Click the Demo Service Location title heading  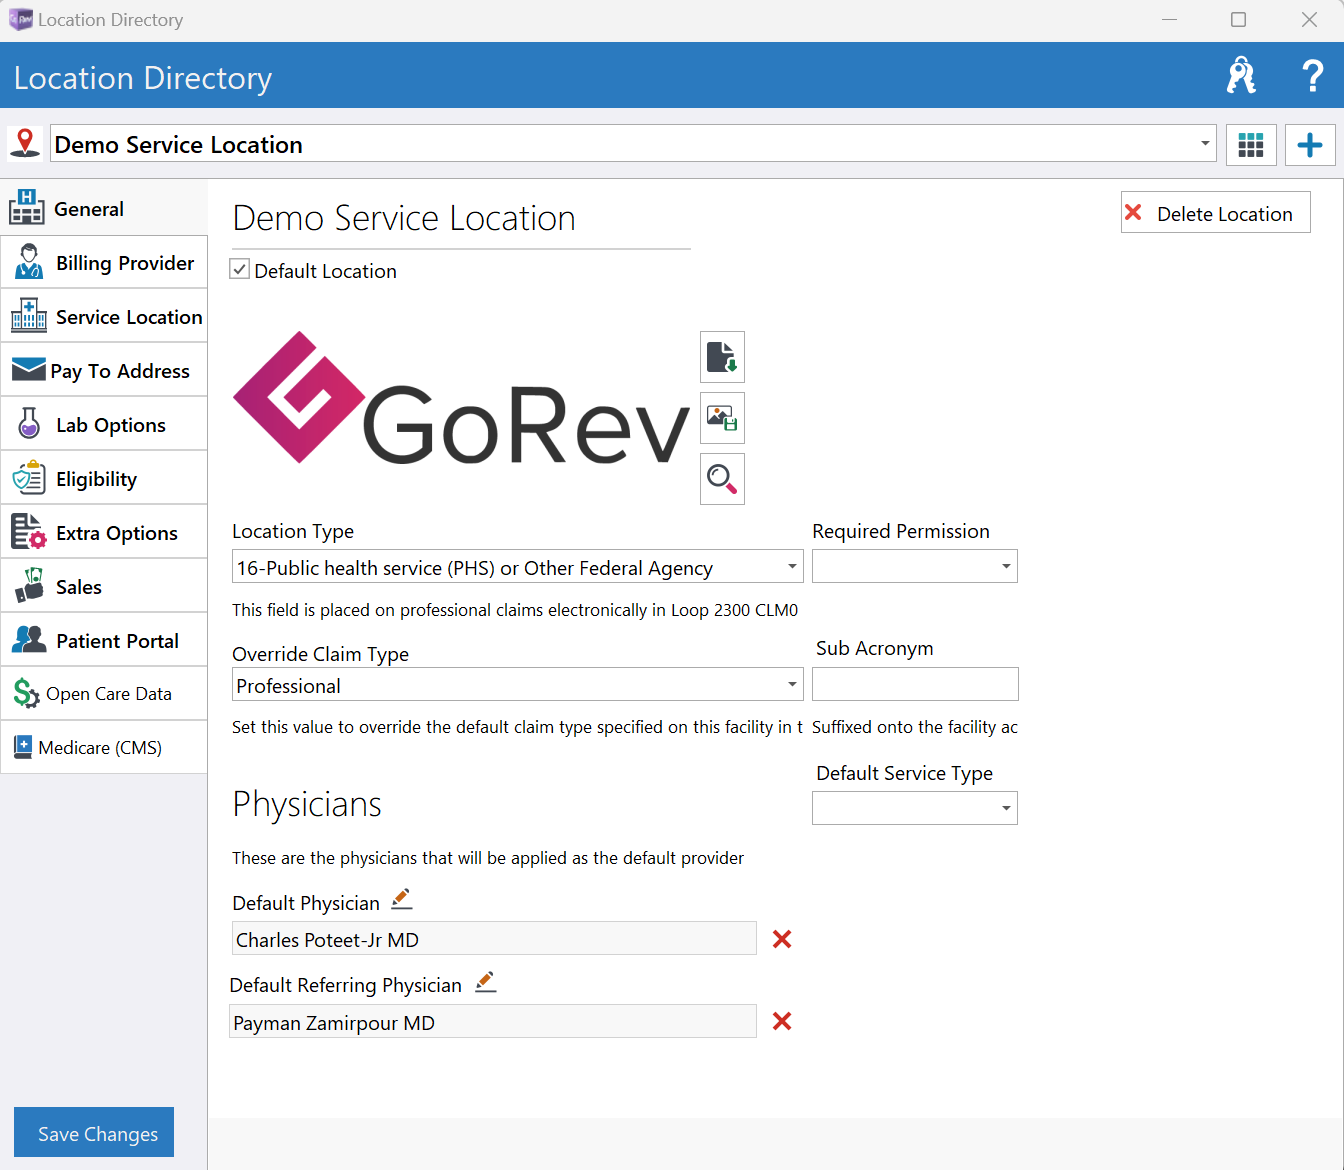click(404, 217)
